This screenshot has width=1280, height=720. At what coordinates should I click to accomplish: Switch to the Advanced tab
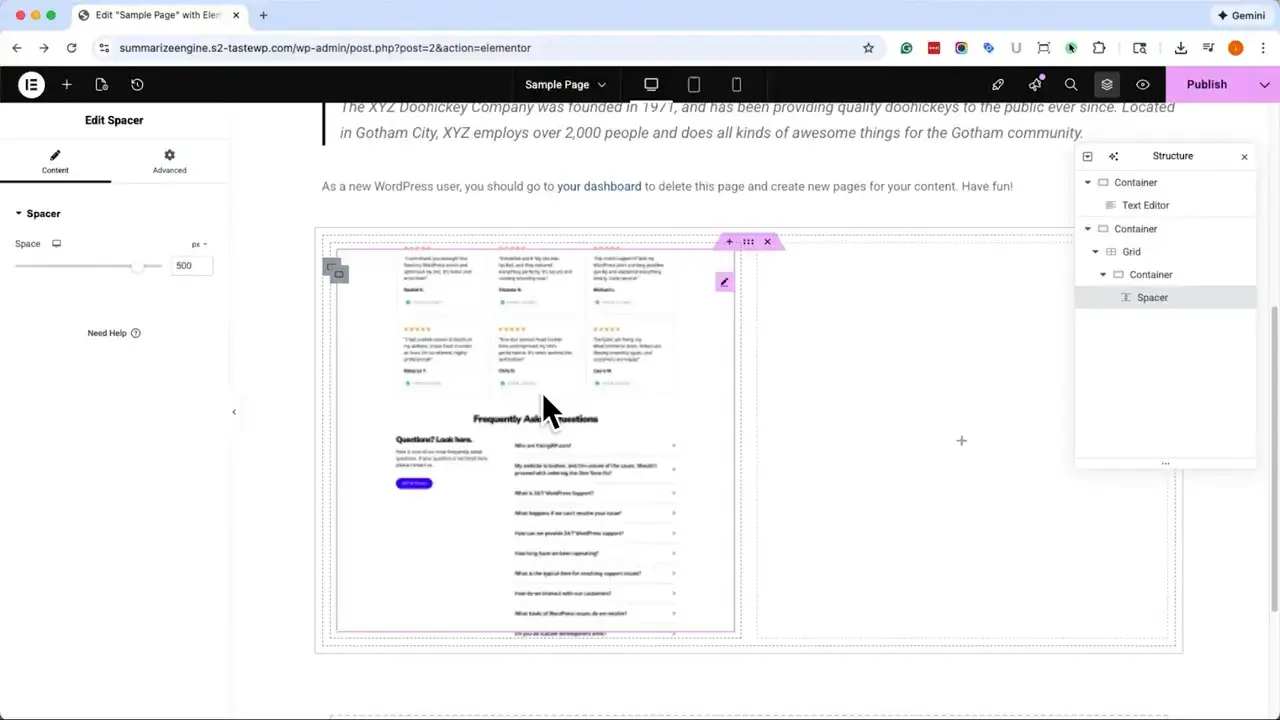169,162
